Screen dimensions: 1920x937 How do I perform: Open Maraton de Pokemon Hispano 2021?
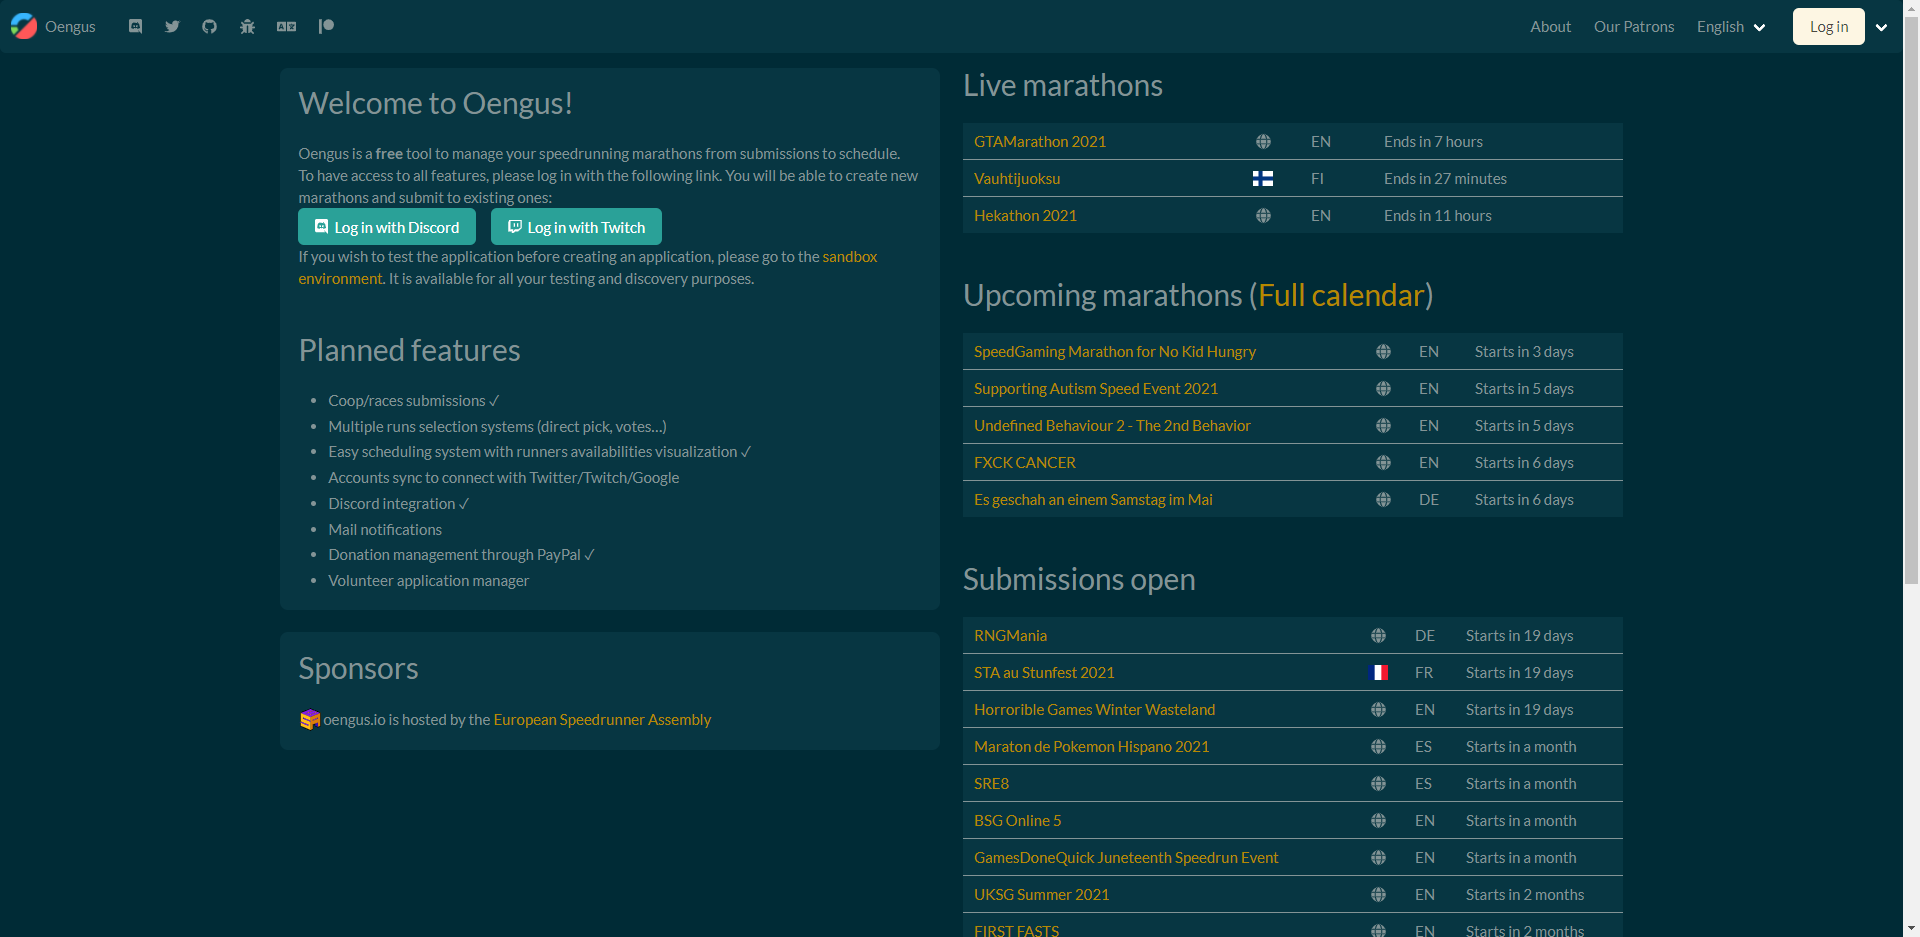(x=1091, y=747)
